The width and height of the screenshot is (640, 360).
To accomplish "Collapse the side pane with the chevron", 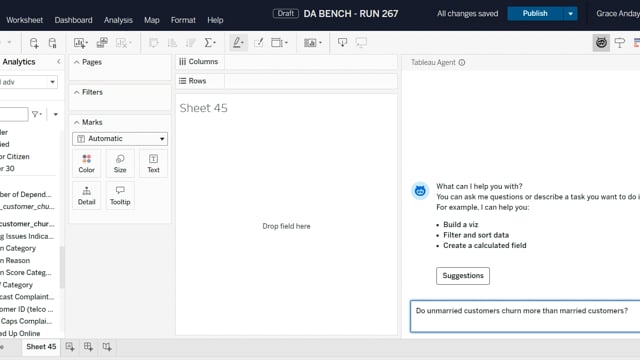I will coord(59,62).
